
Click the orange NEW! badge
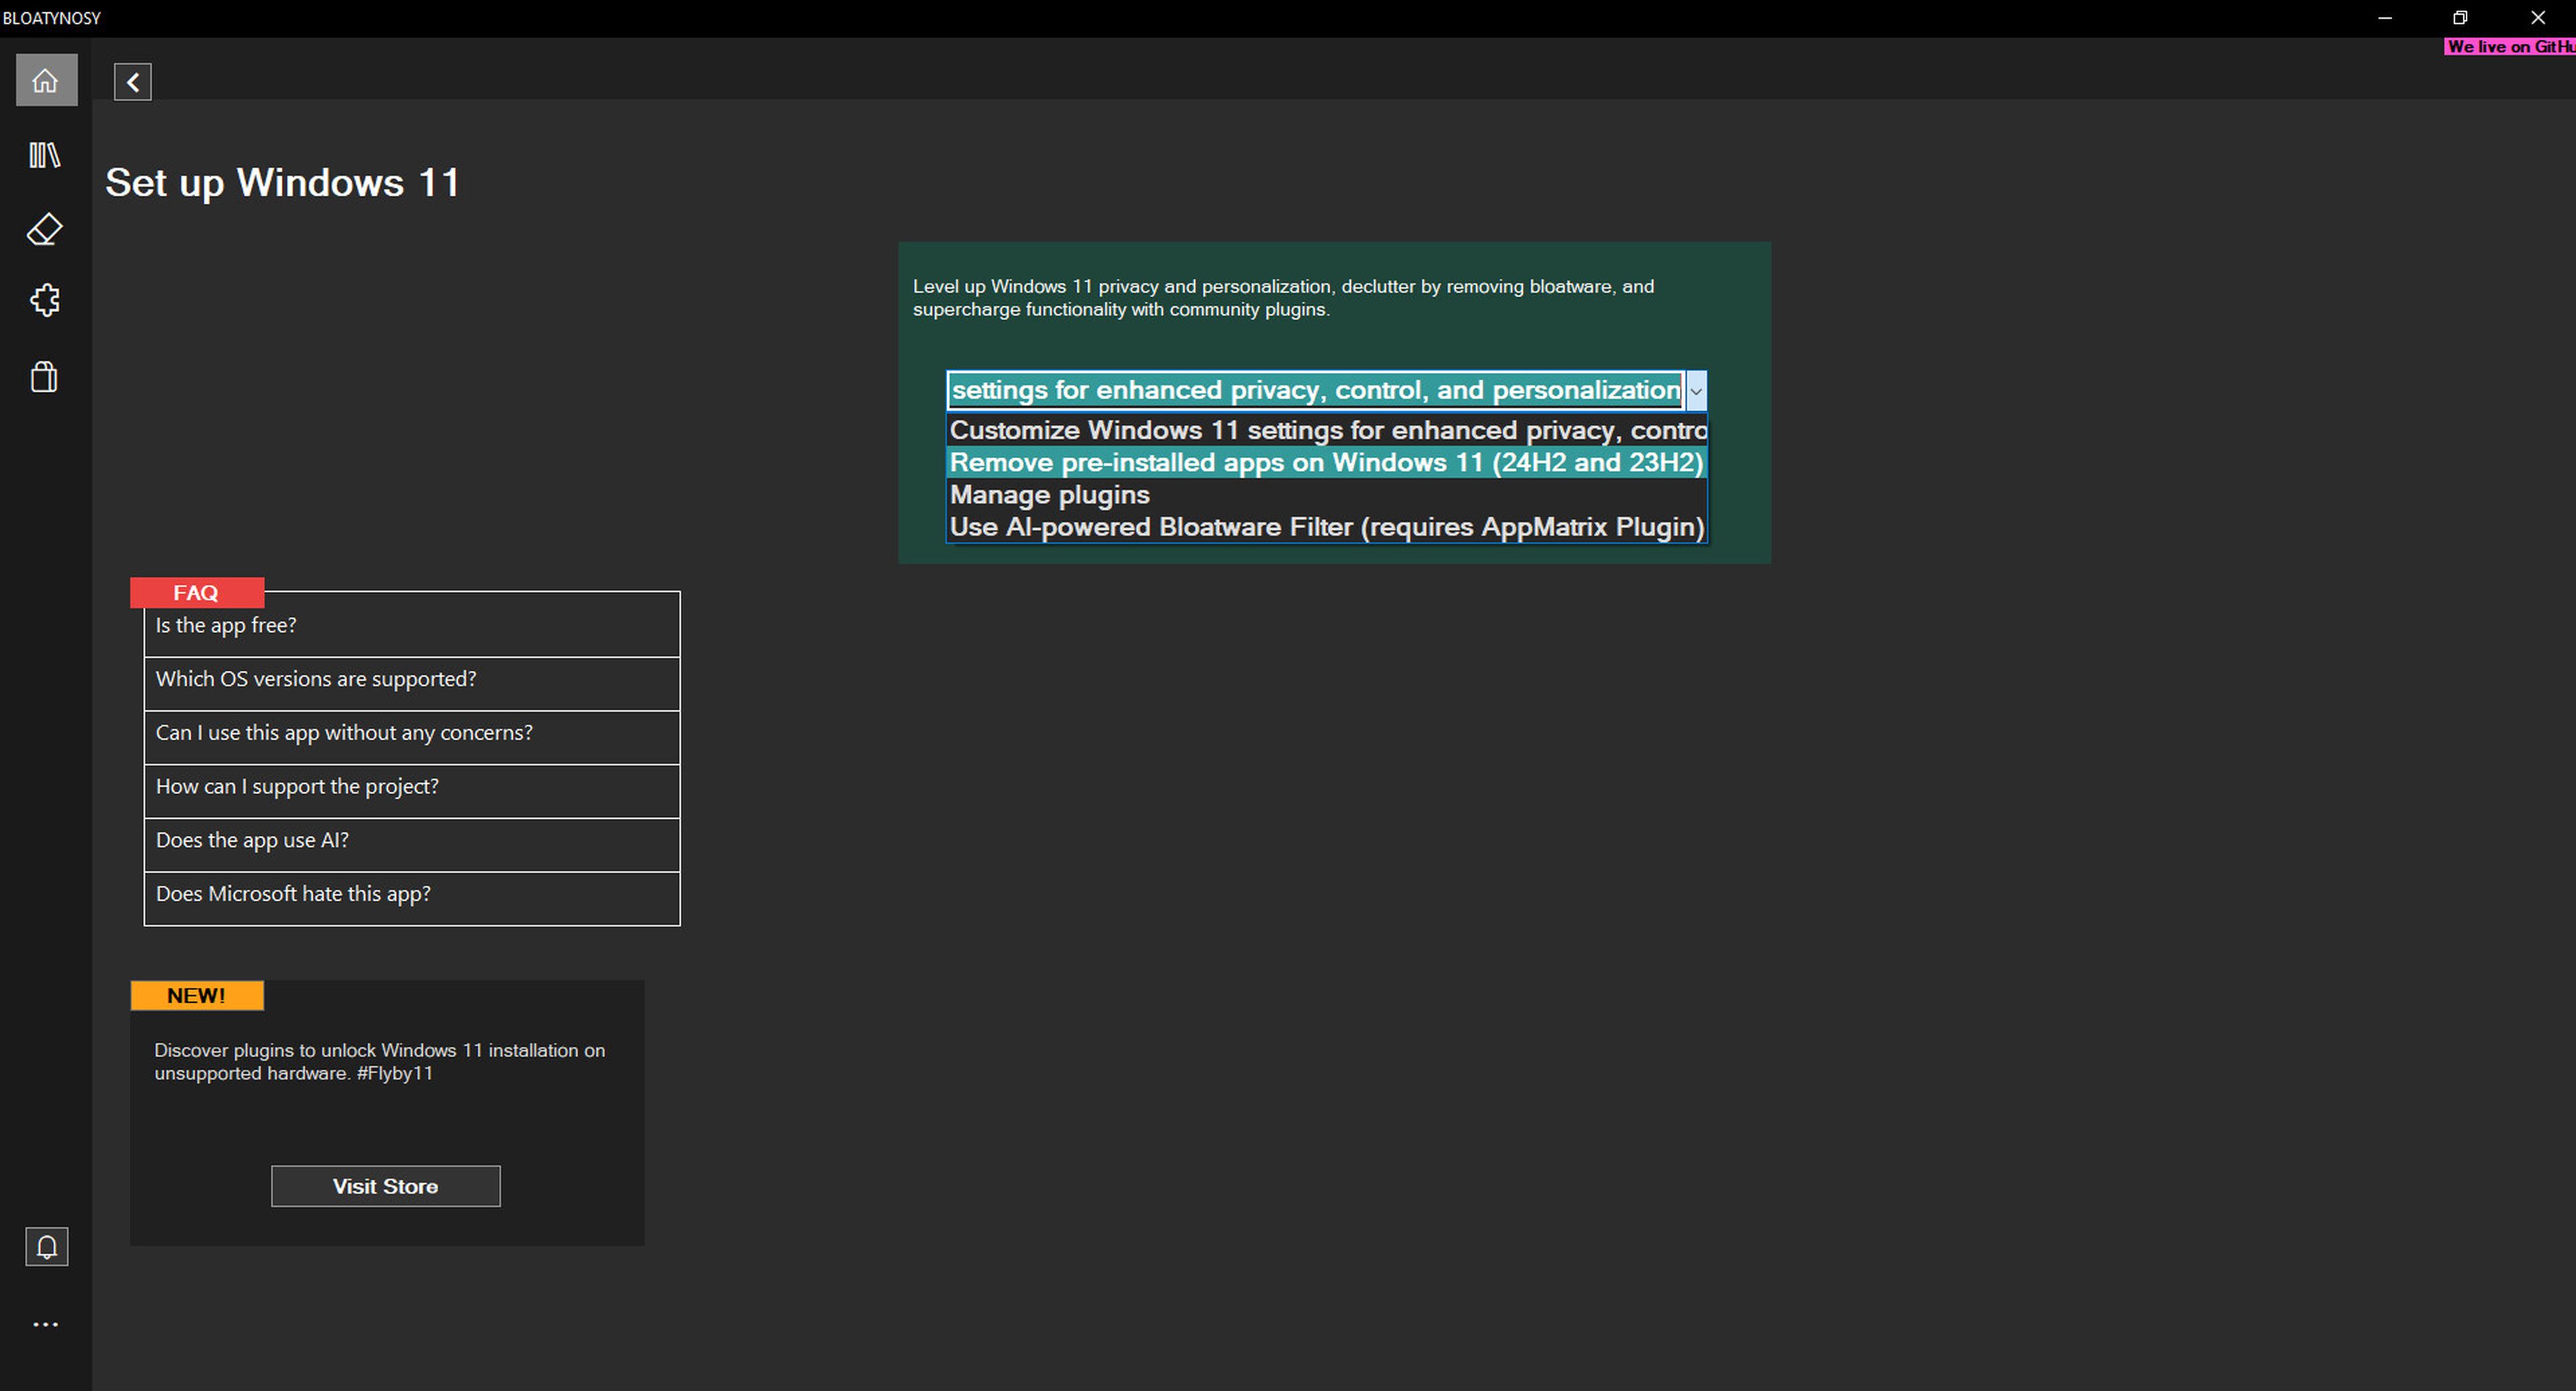(x=197, y=995)
